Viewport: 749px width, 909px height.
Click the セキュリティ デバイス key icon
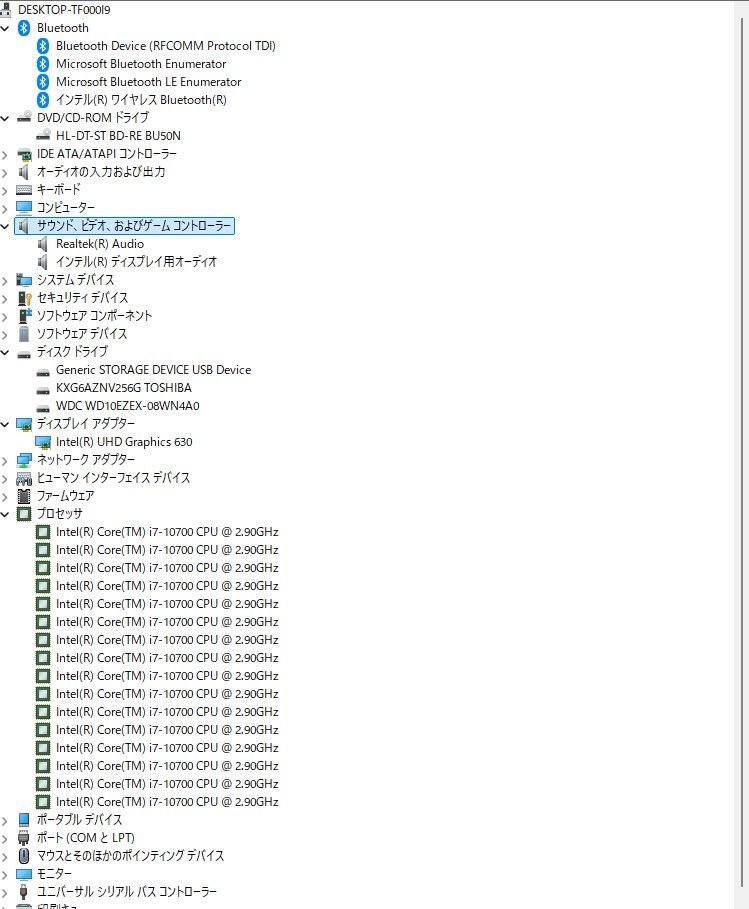24,298
